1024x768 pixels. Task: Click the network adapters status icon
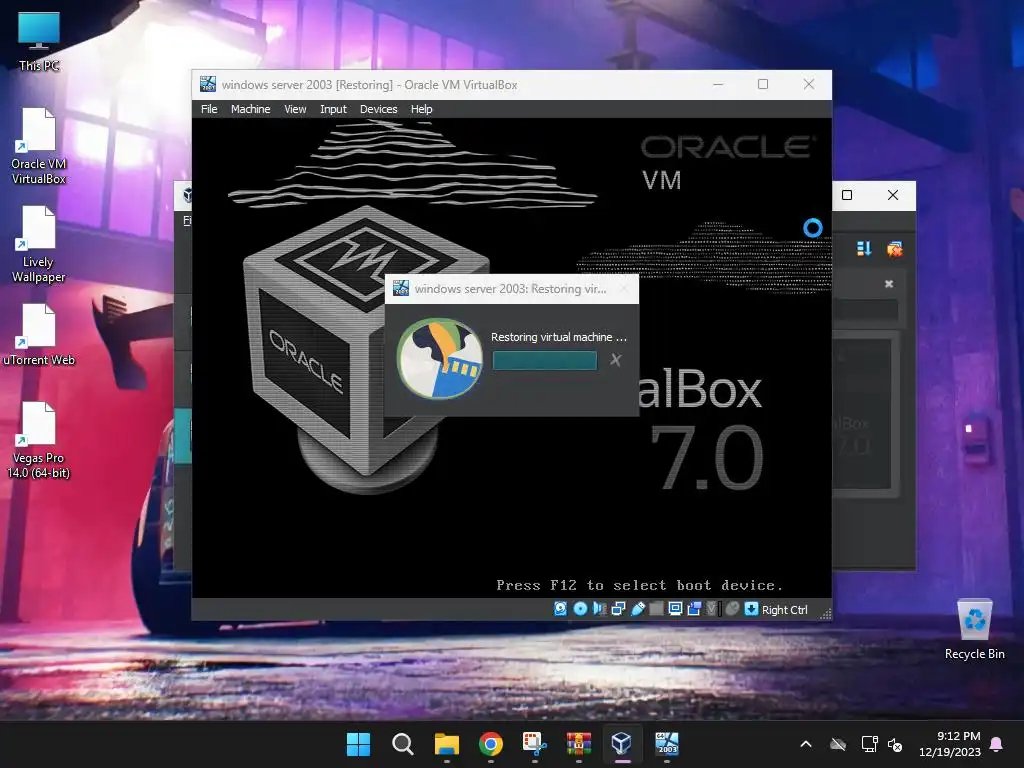618,609
